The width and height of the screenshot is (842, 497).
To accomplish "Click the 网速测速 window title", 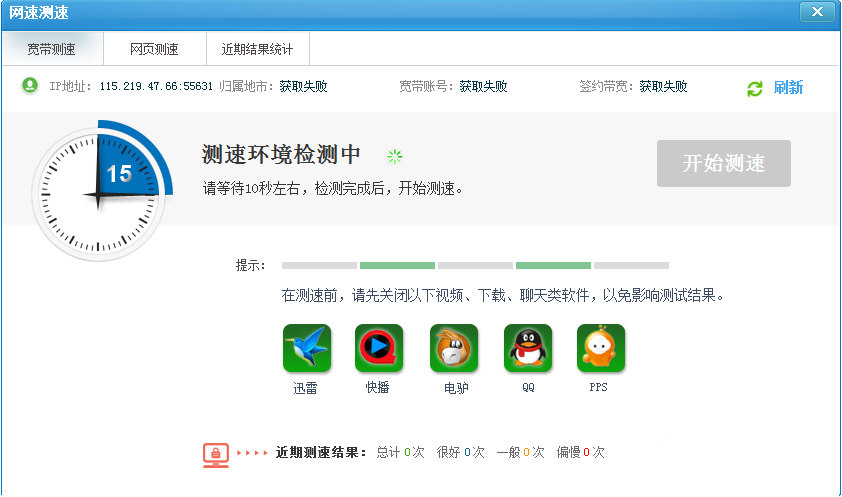I will coord(39,12).
